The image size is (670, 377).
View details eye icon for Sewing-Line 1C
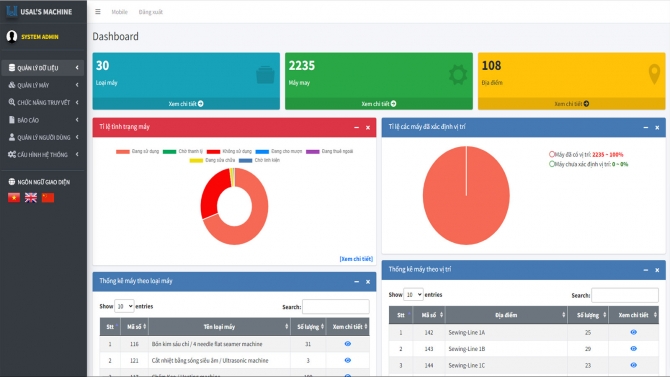point(633,365)
